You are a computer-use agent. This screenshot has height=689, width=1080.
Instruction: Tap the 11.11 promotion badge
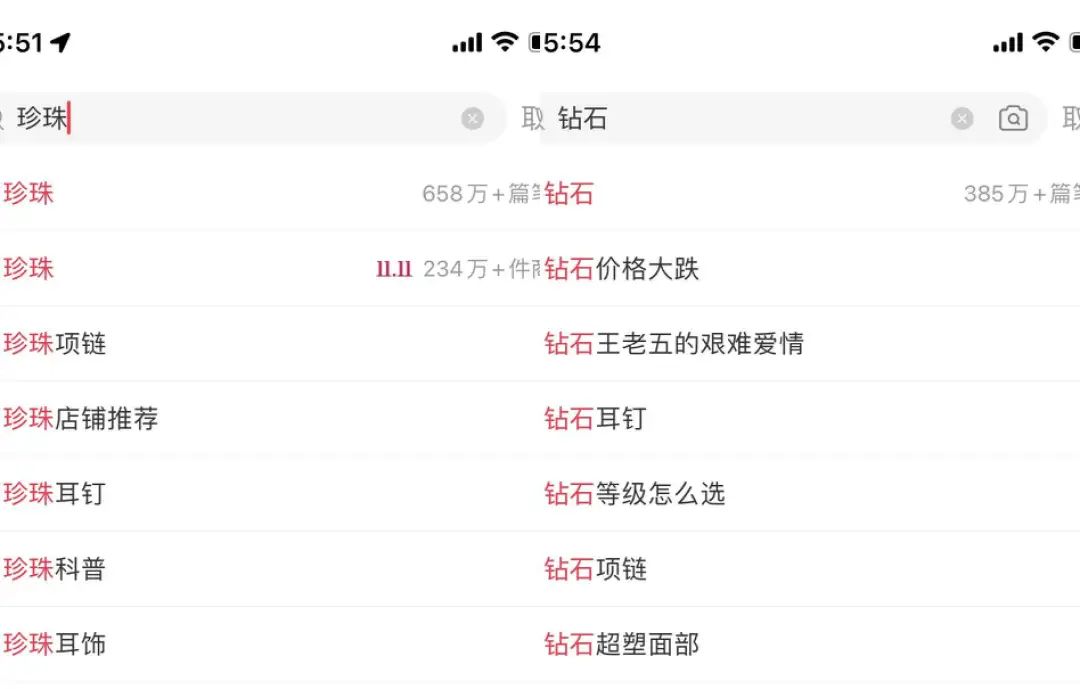[394, 269]
